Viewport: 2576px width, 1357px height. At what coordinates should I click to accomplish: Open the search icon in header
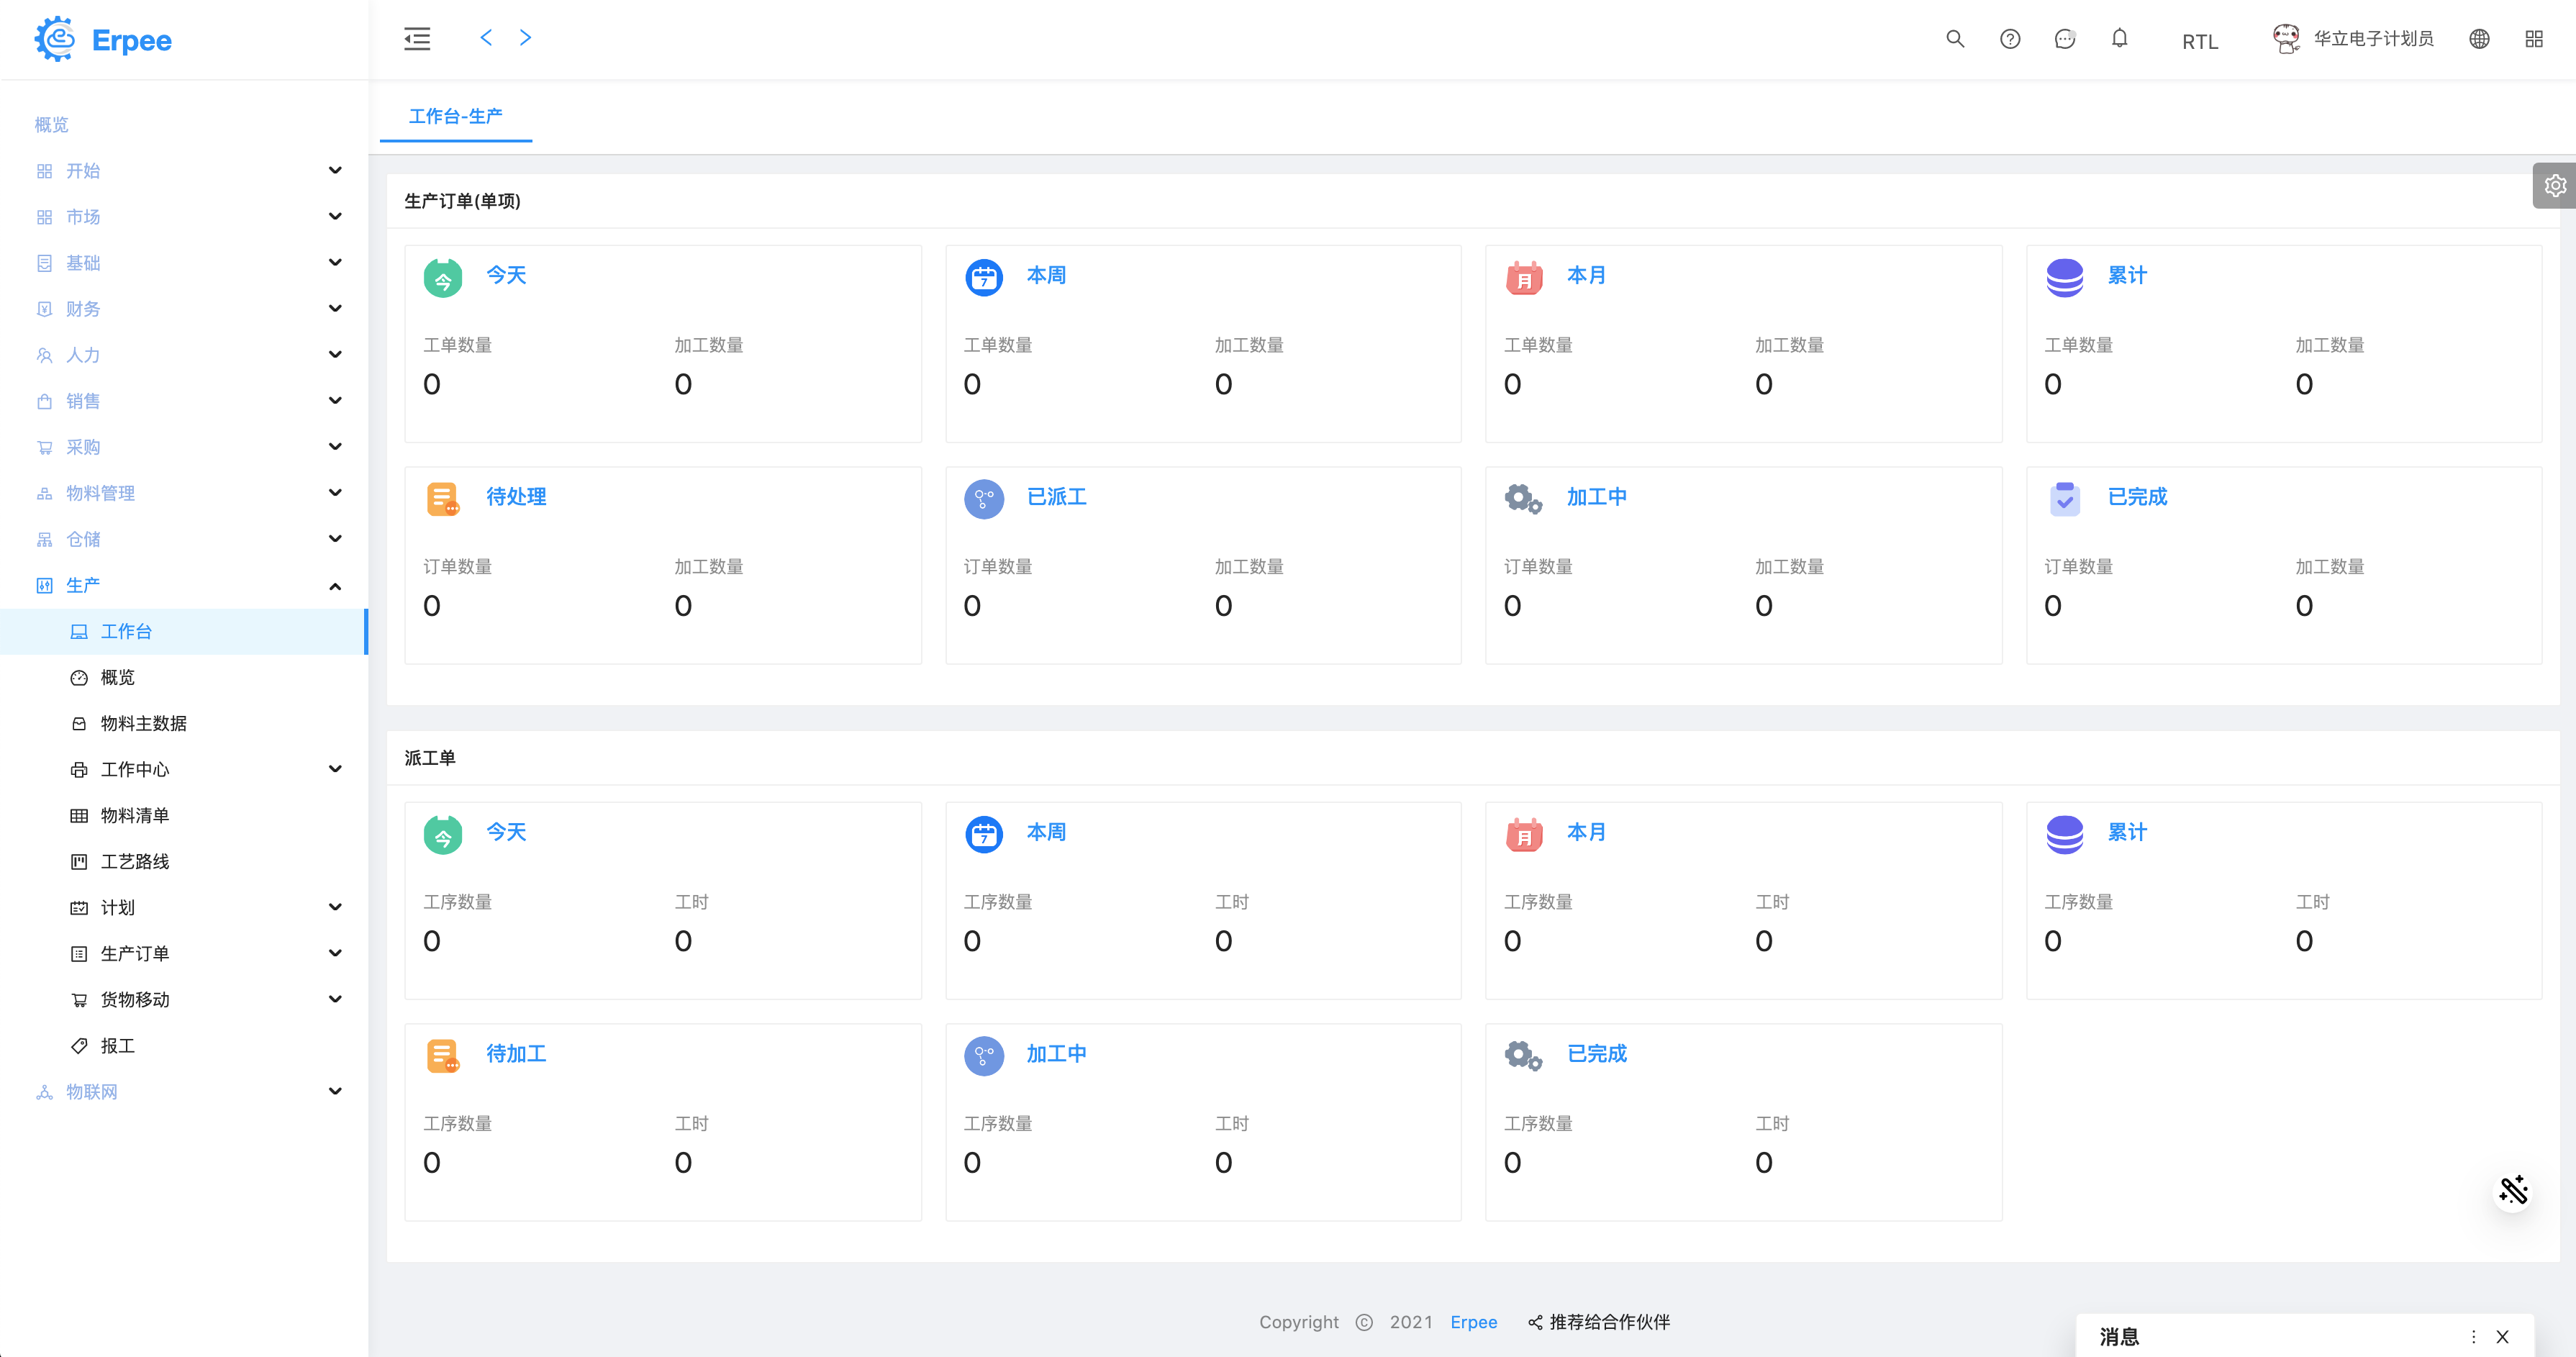click(x=1955, y=39)
